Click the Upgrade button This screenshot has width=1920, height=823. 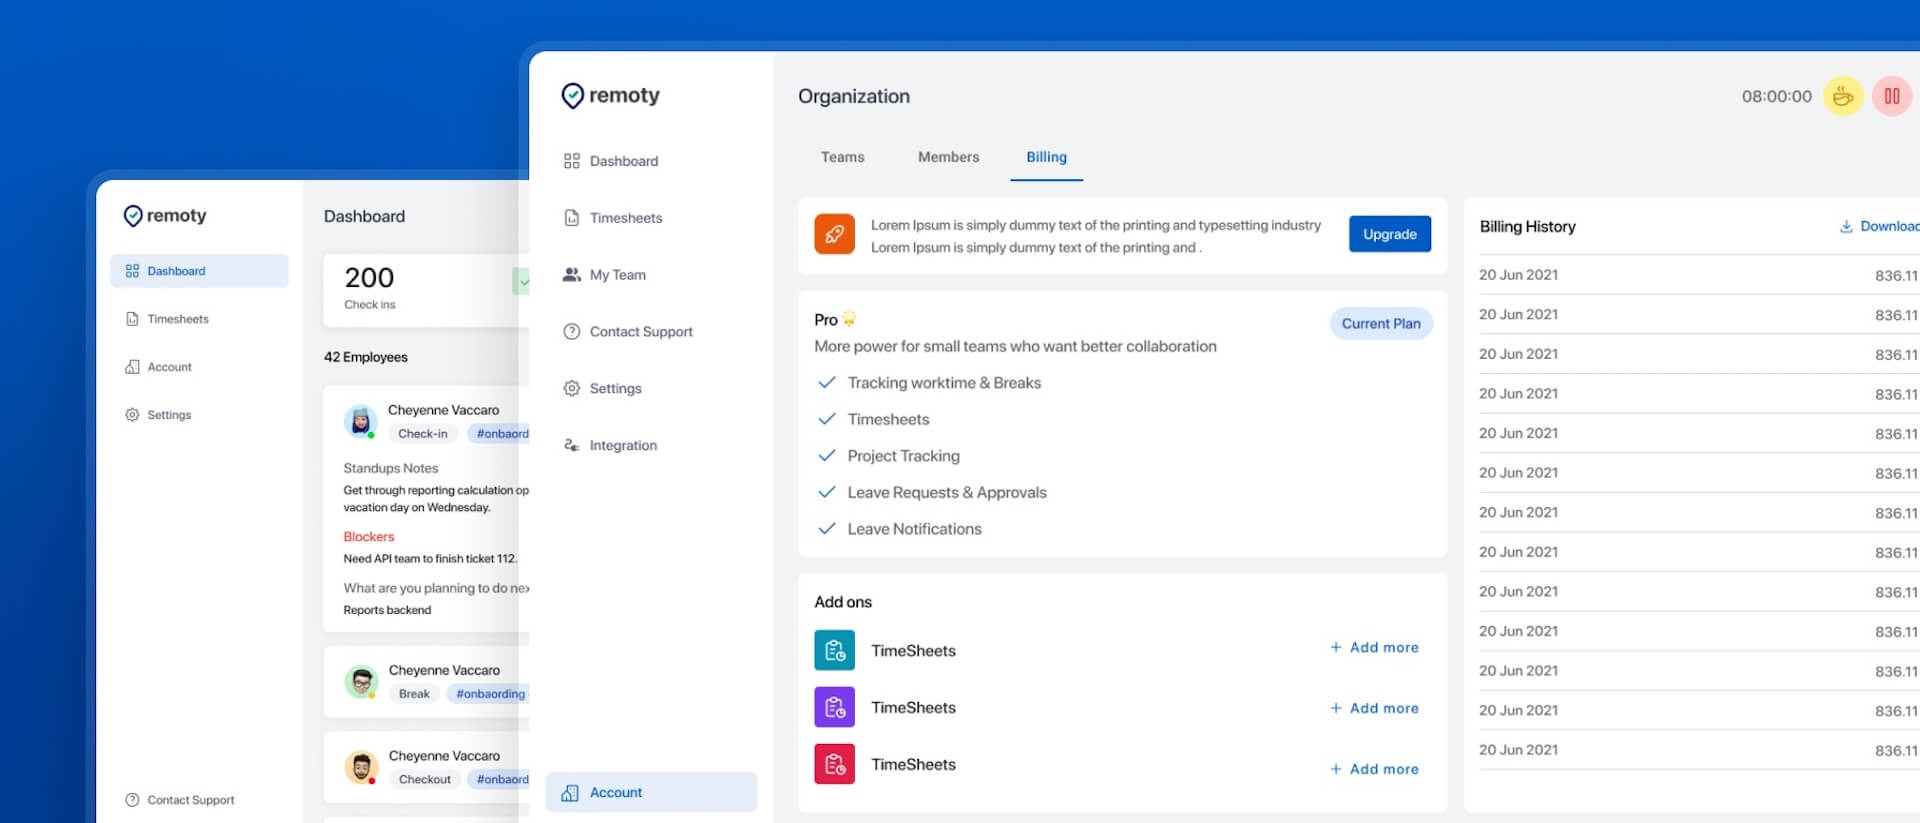(1389, 234)
